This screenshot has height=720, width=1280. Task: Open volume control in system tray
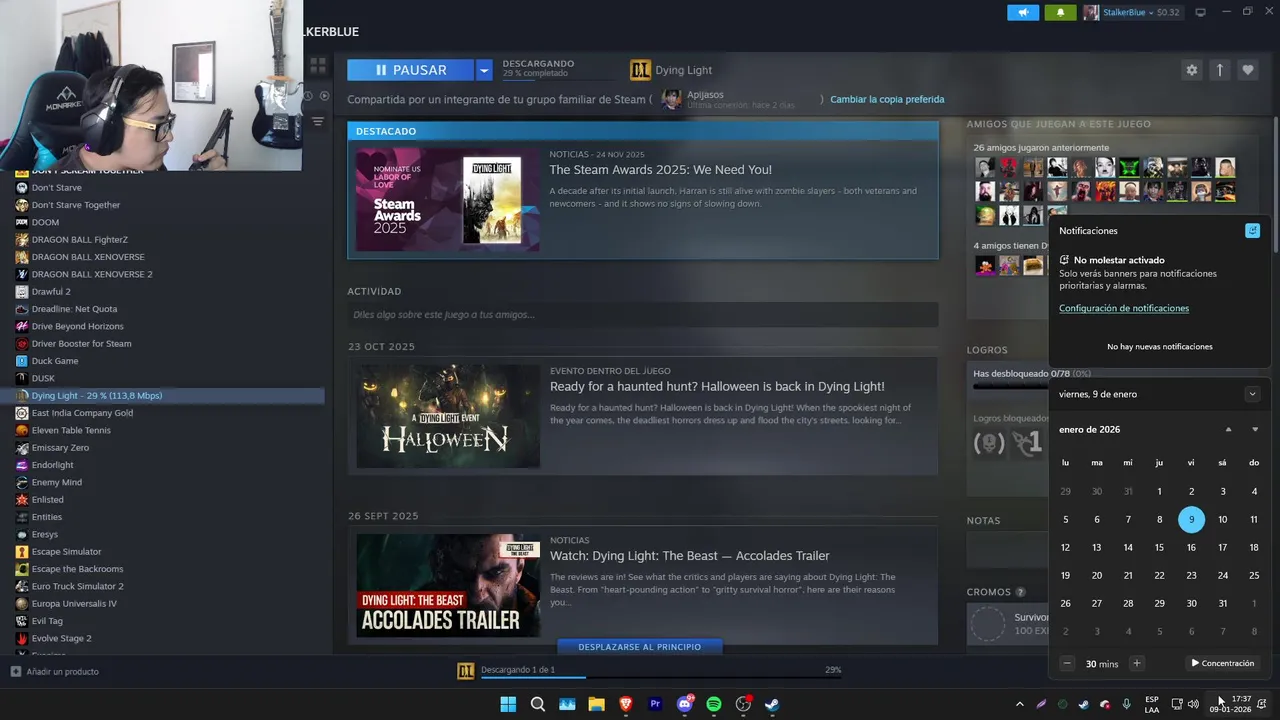coord(1192,704)
